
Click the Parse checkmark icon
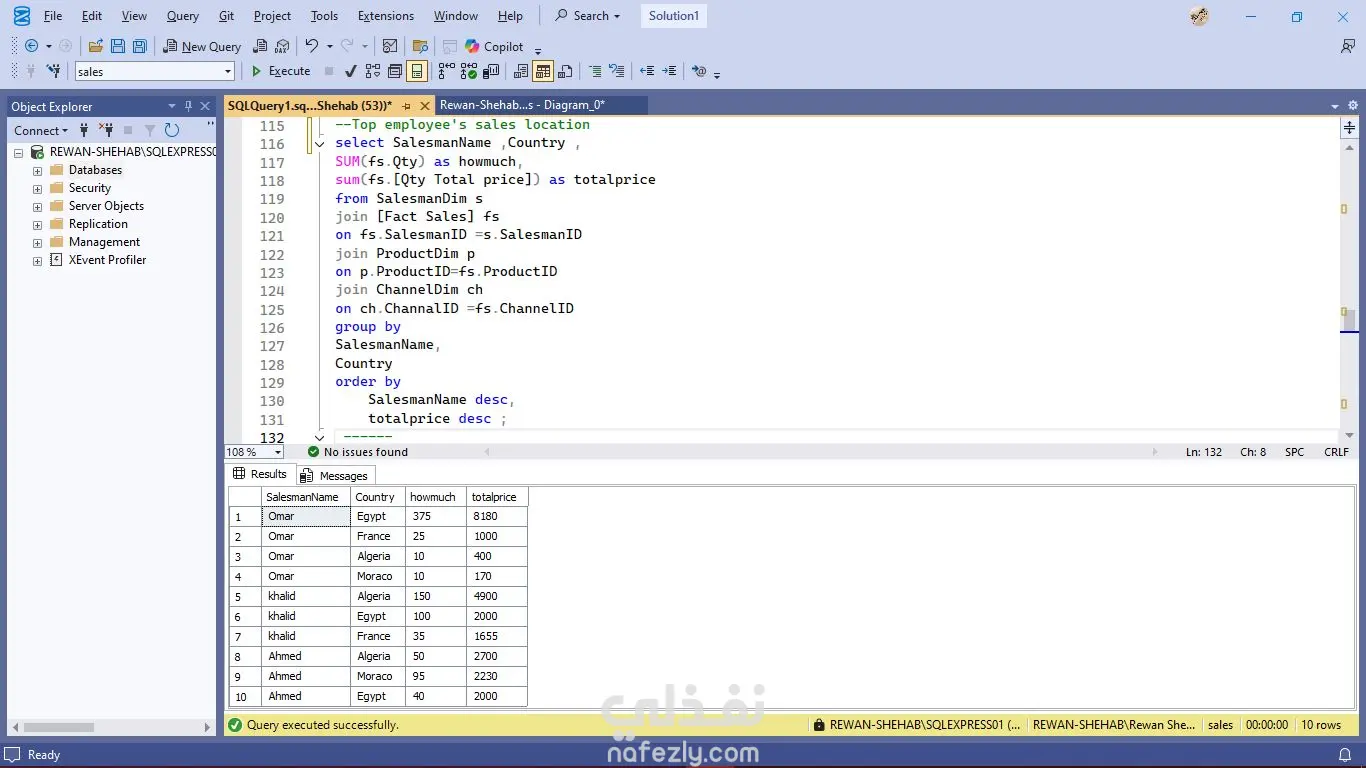(350, 71)
